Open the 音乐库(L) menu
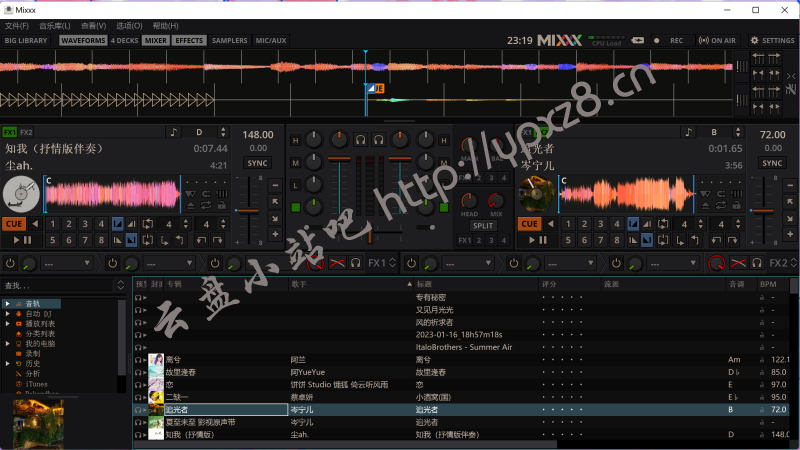This screenshot has width=800, height=450. [x=55, y=26]
